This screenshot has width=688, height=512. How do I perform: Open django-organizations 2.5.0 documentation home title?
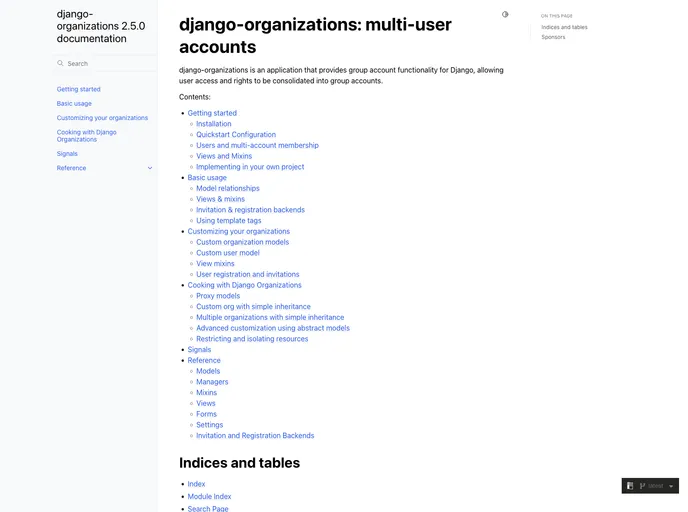tap(101, 26)
